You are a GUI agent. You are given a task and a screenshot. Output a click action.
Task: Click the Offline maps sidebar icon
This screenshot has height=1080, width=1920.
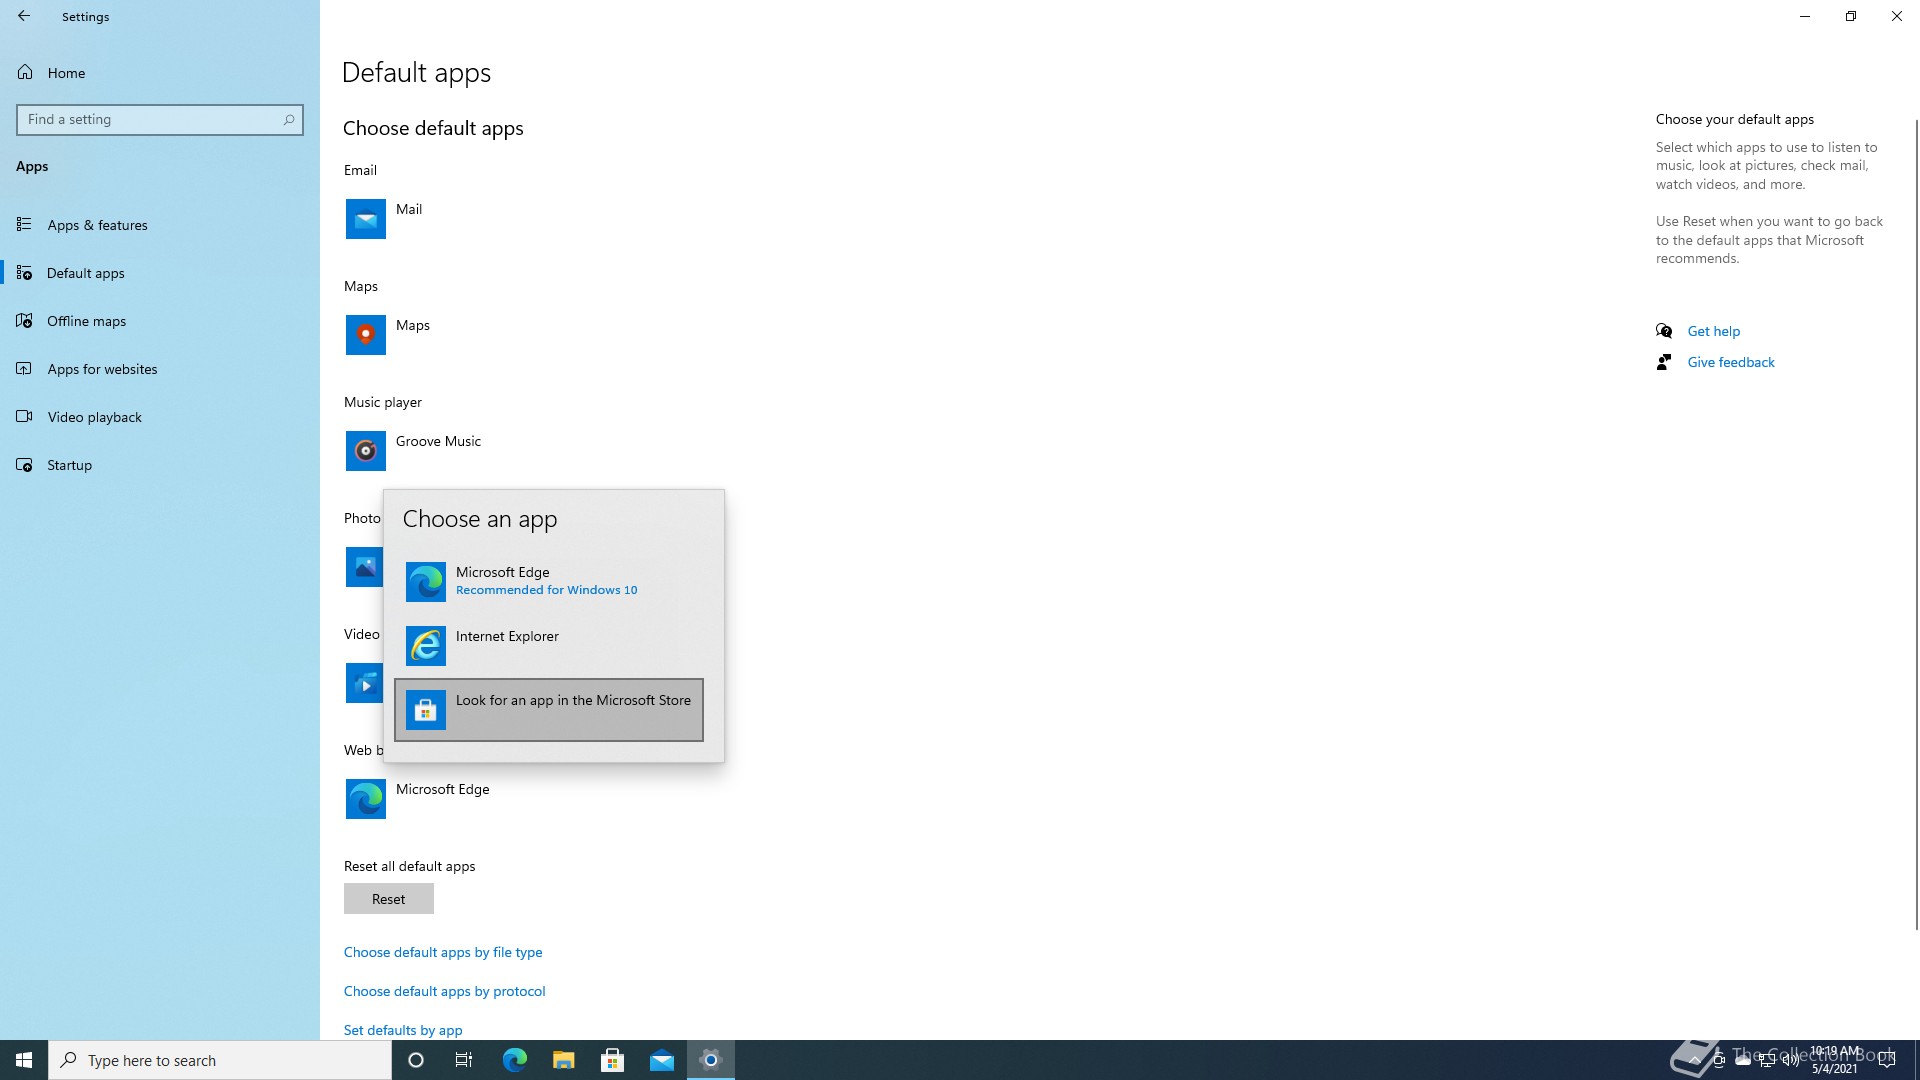point(24,321)
